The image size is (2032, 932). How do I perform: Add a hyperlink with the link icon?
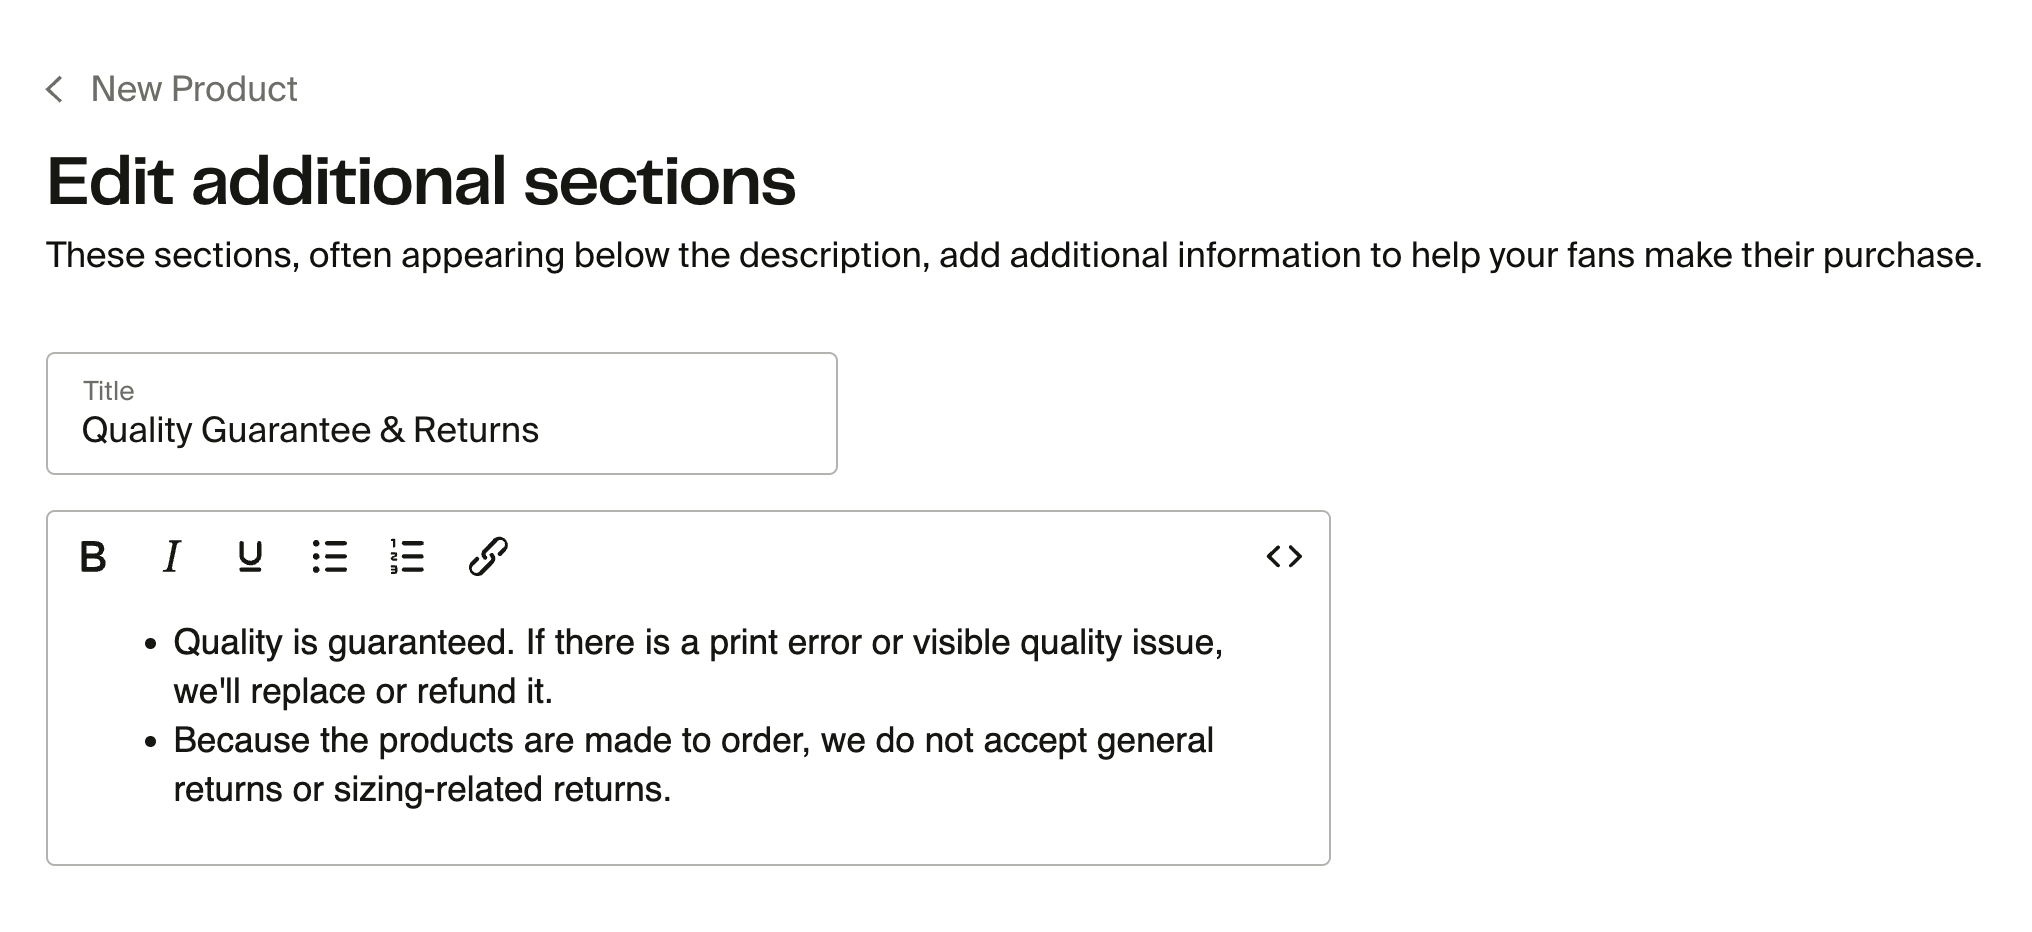pyautogui.click(x=488, y=557)
